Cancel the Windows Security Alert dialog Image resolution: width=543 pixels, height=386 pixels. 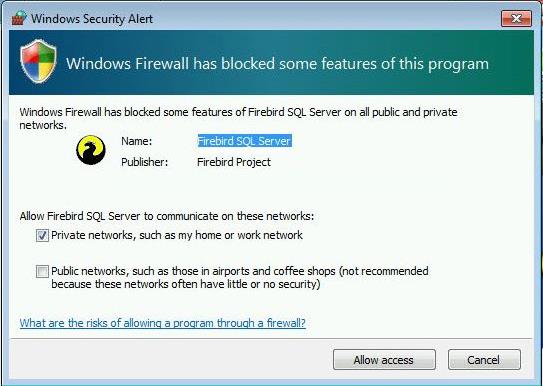484,360
